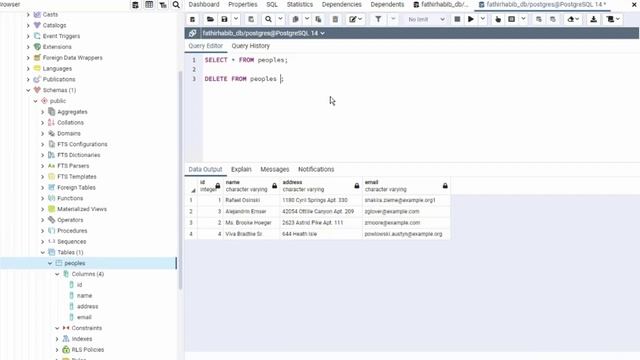Click the Commit transaction icon
Image resolution: width=640 pixels, height=360 pixels.
point(539,19)
